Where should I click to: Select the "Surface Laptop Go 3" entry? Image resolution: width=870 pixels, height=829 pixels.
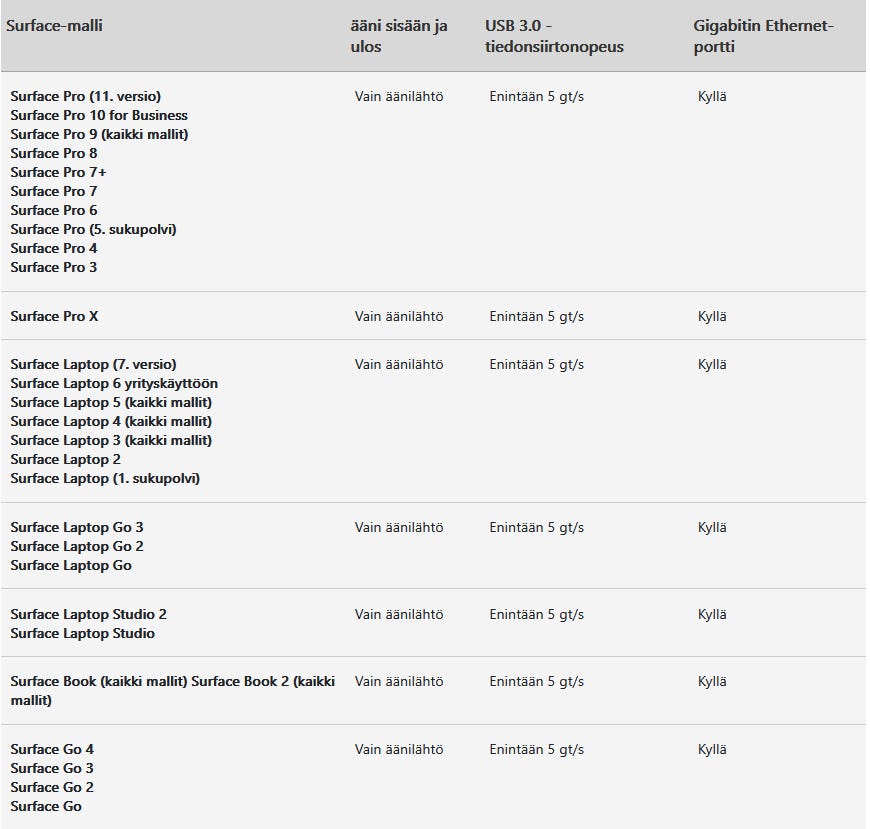click(77, 527)
